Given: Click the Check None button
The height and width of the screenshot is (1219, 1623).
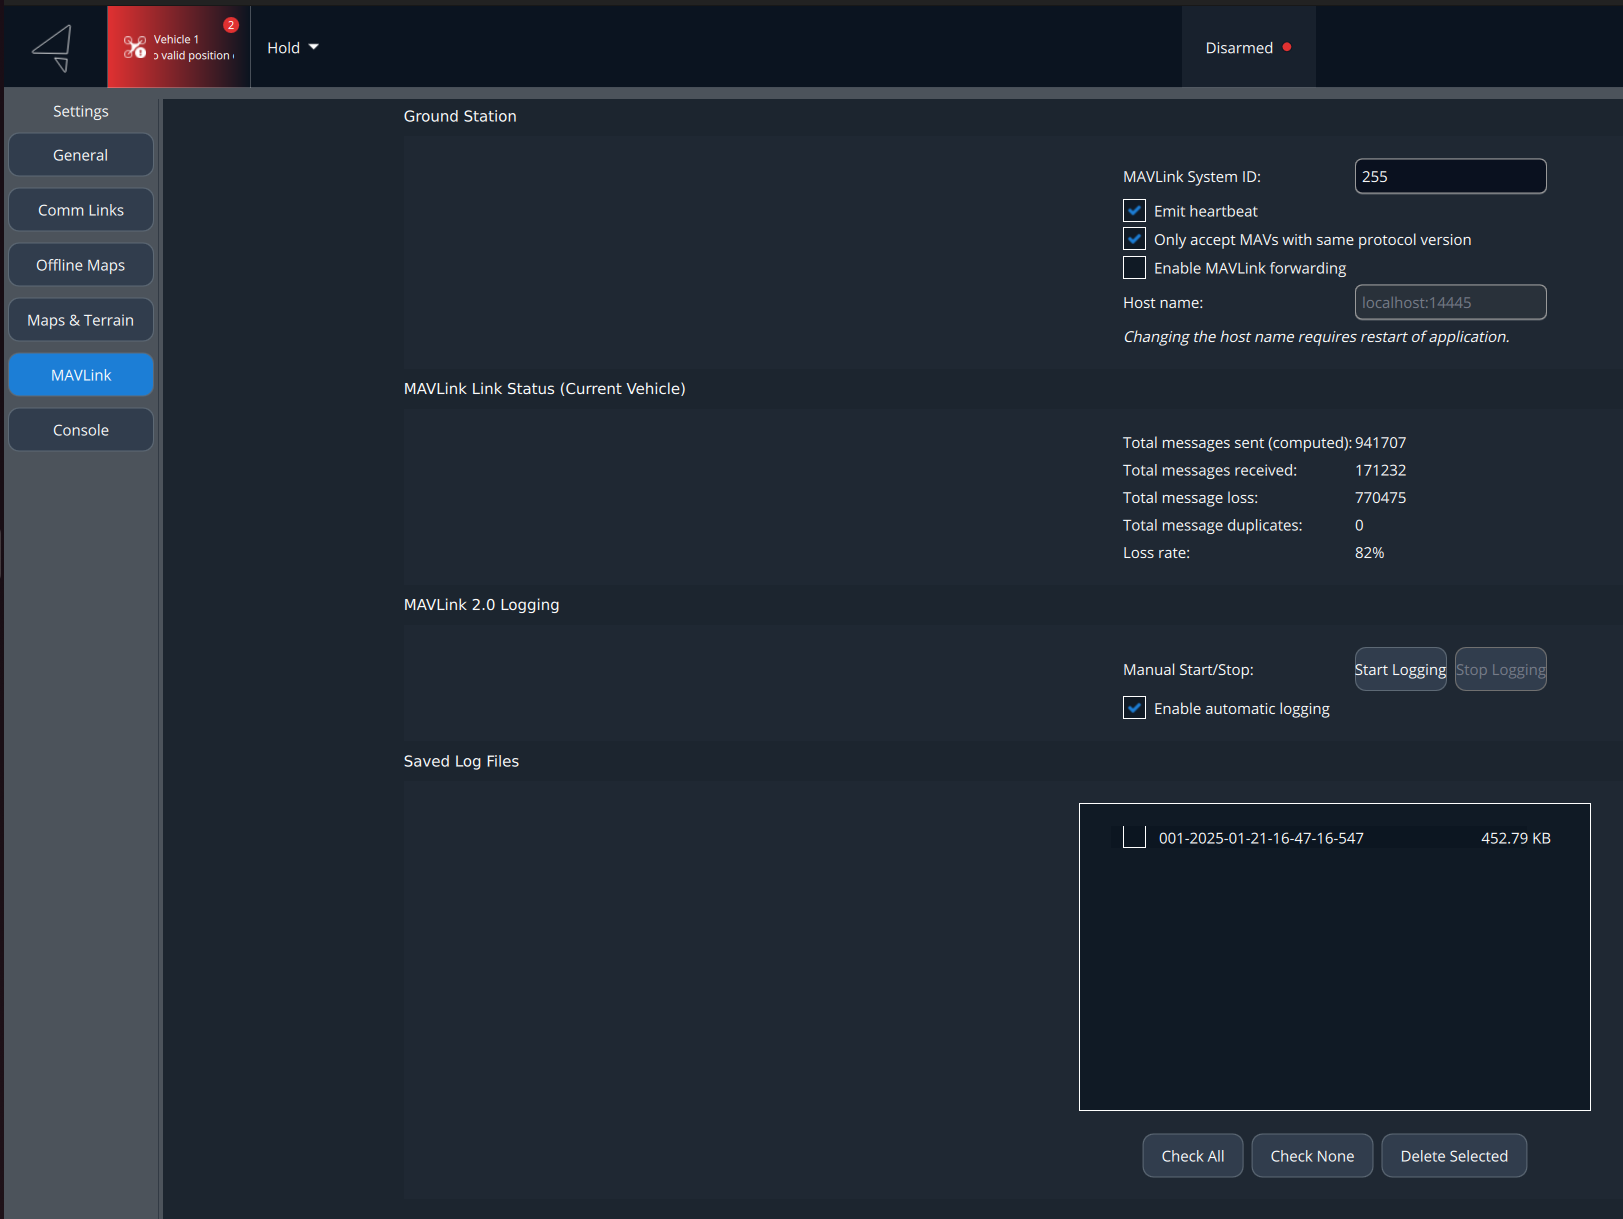Looking at the screenshot, I should (x=1311, y=1156).
